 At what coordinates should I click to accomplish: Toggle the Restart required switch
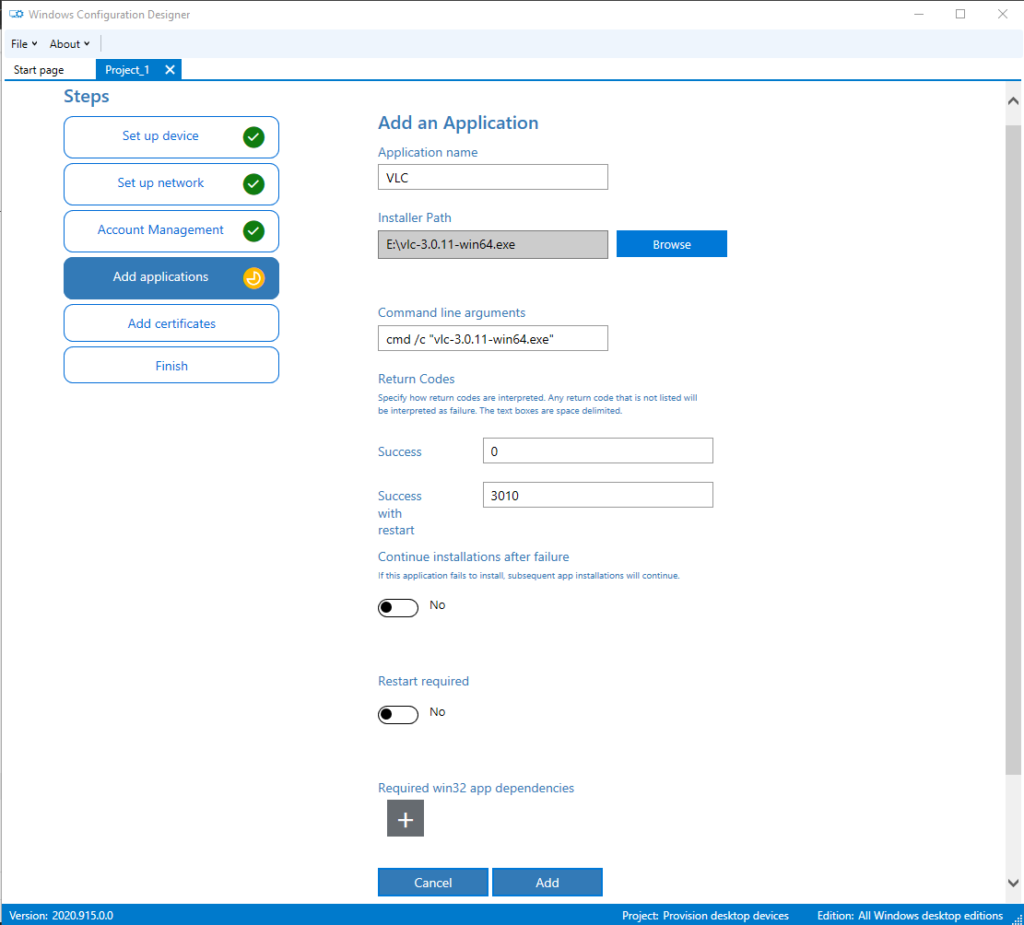pyautogui.click(x=398, y=715)
